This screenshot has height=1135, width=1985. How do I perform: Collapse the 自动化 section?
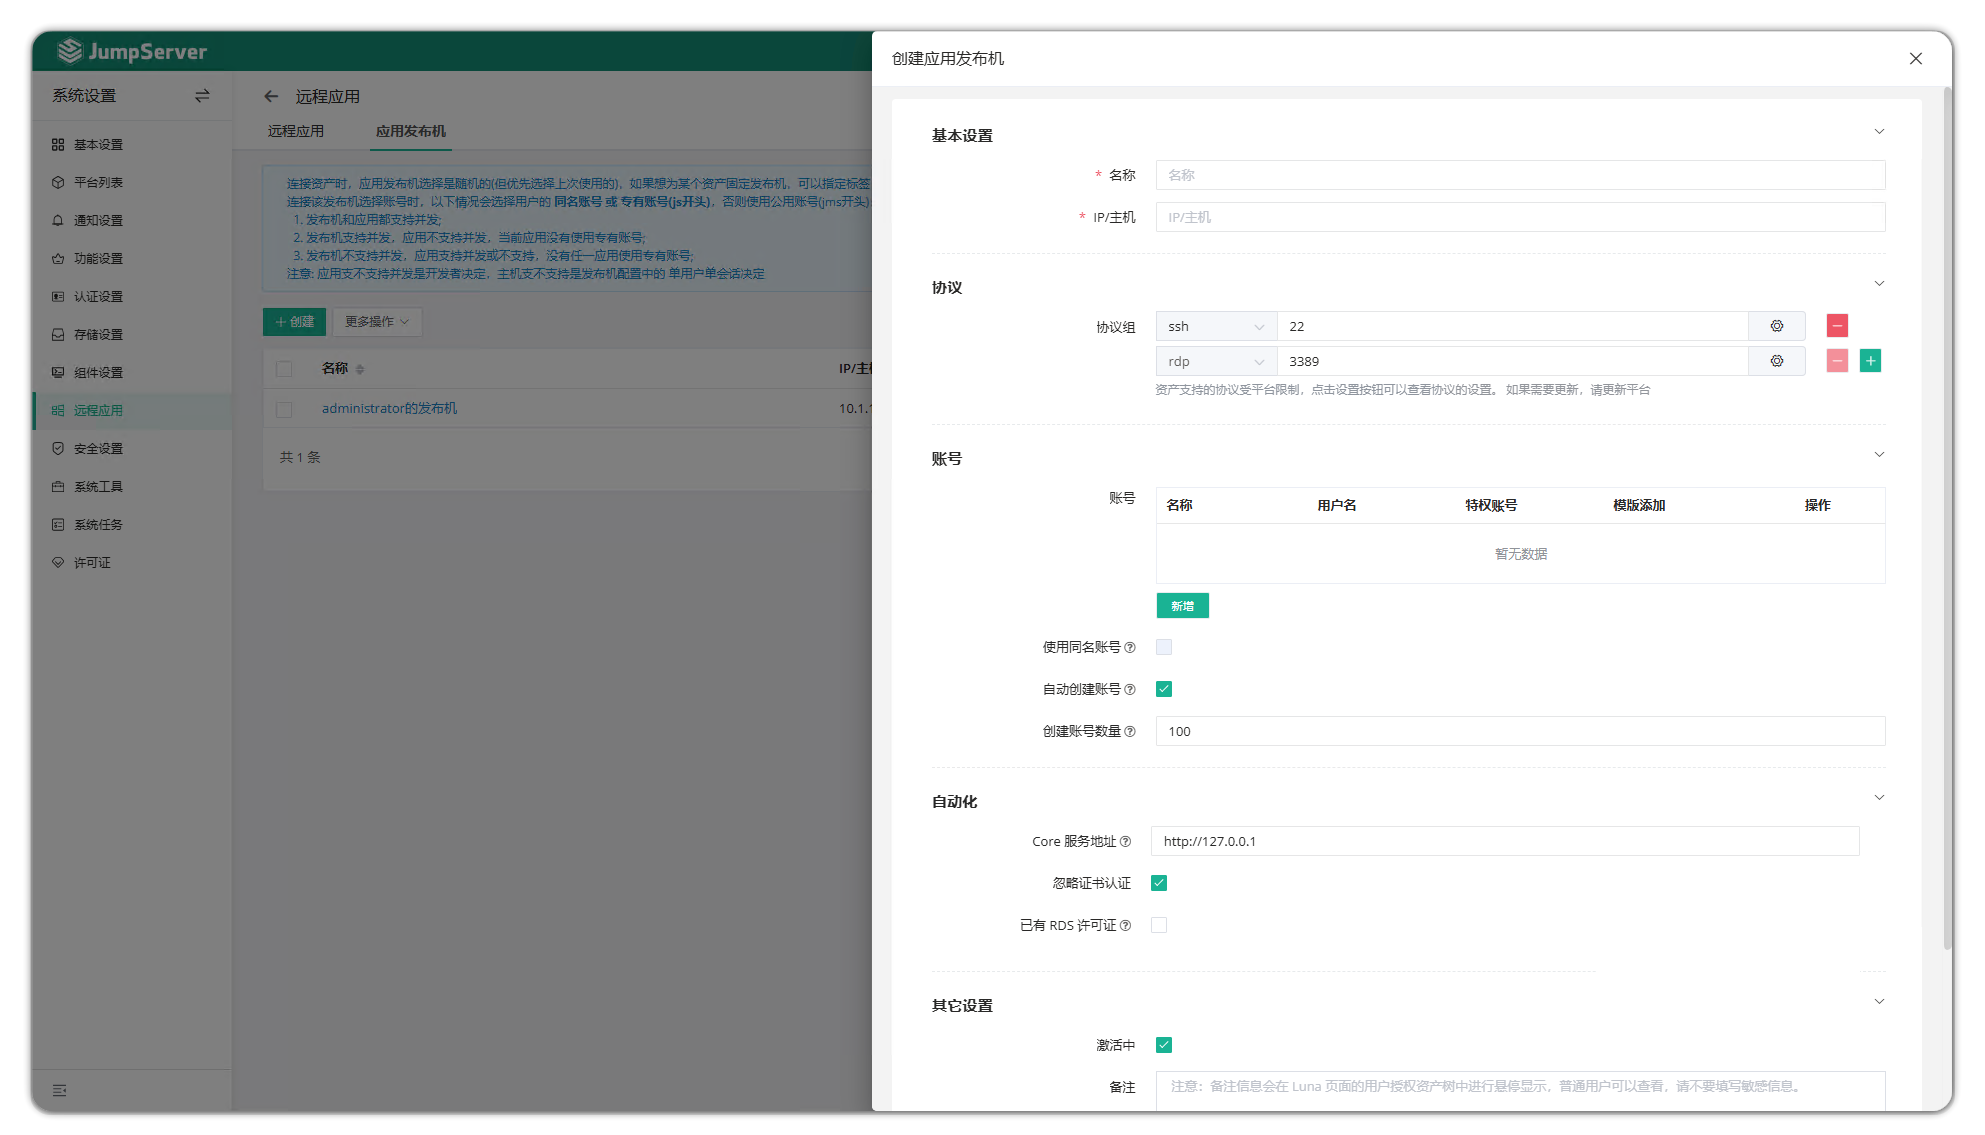1879,798
